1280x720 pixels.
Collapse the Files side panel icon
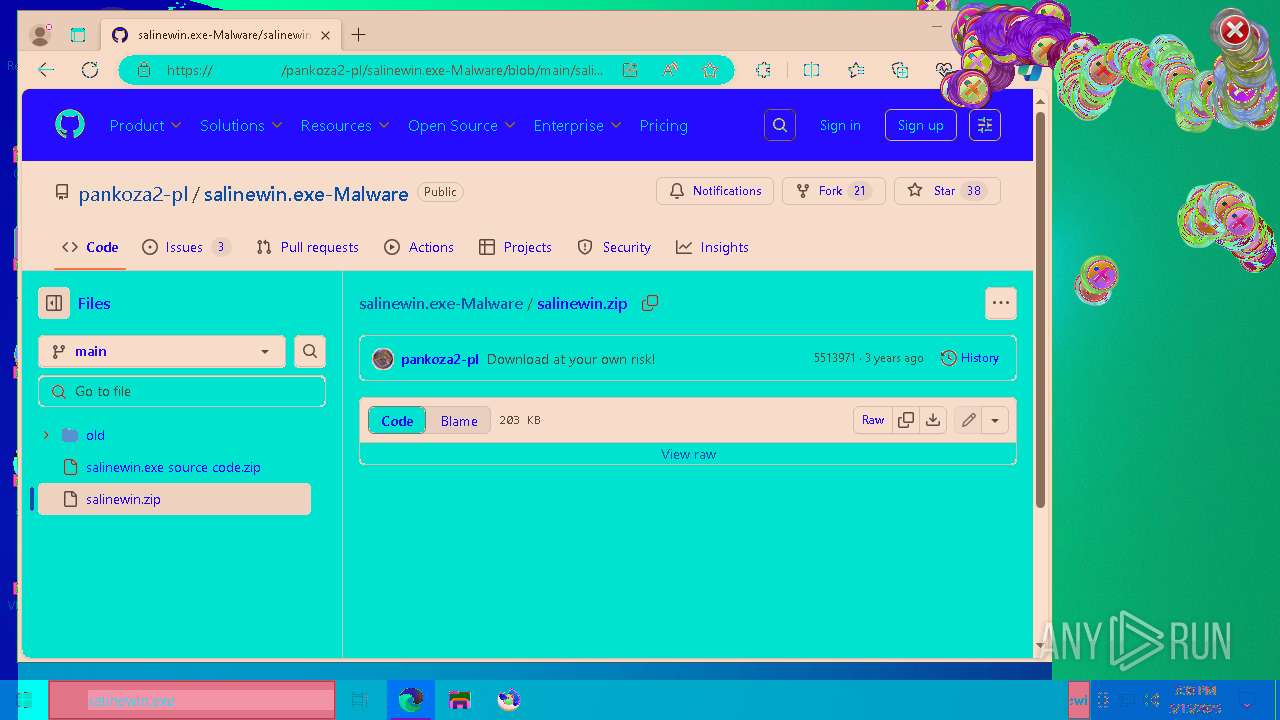click(54, 303)
